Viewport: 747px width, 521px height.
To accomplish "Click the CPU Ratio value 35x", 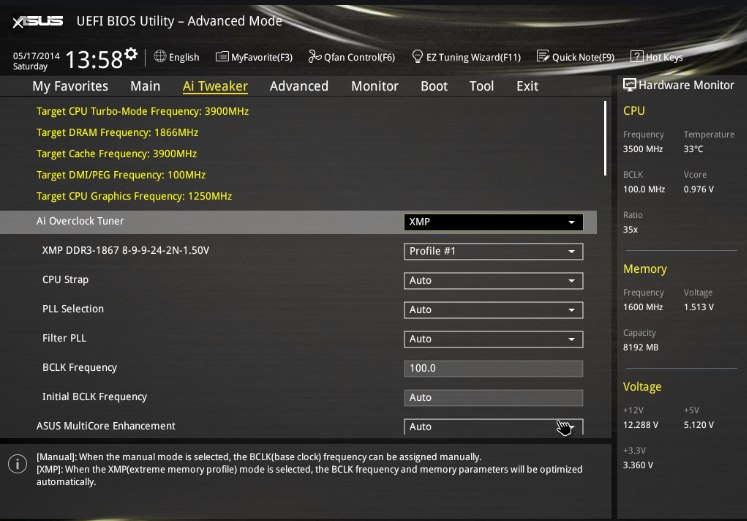I will point(630,230).
